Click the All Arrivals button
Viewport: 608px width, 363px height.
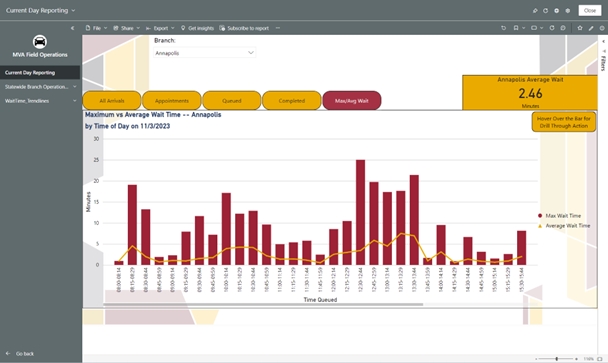tap(112, 100)
